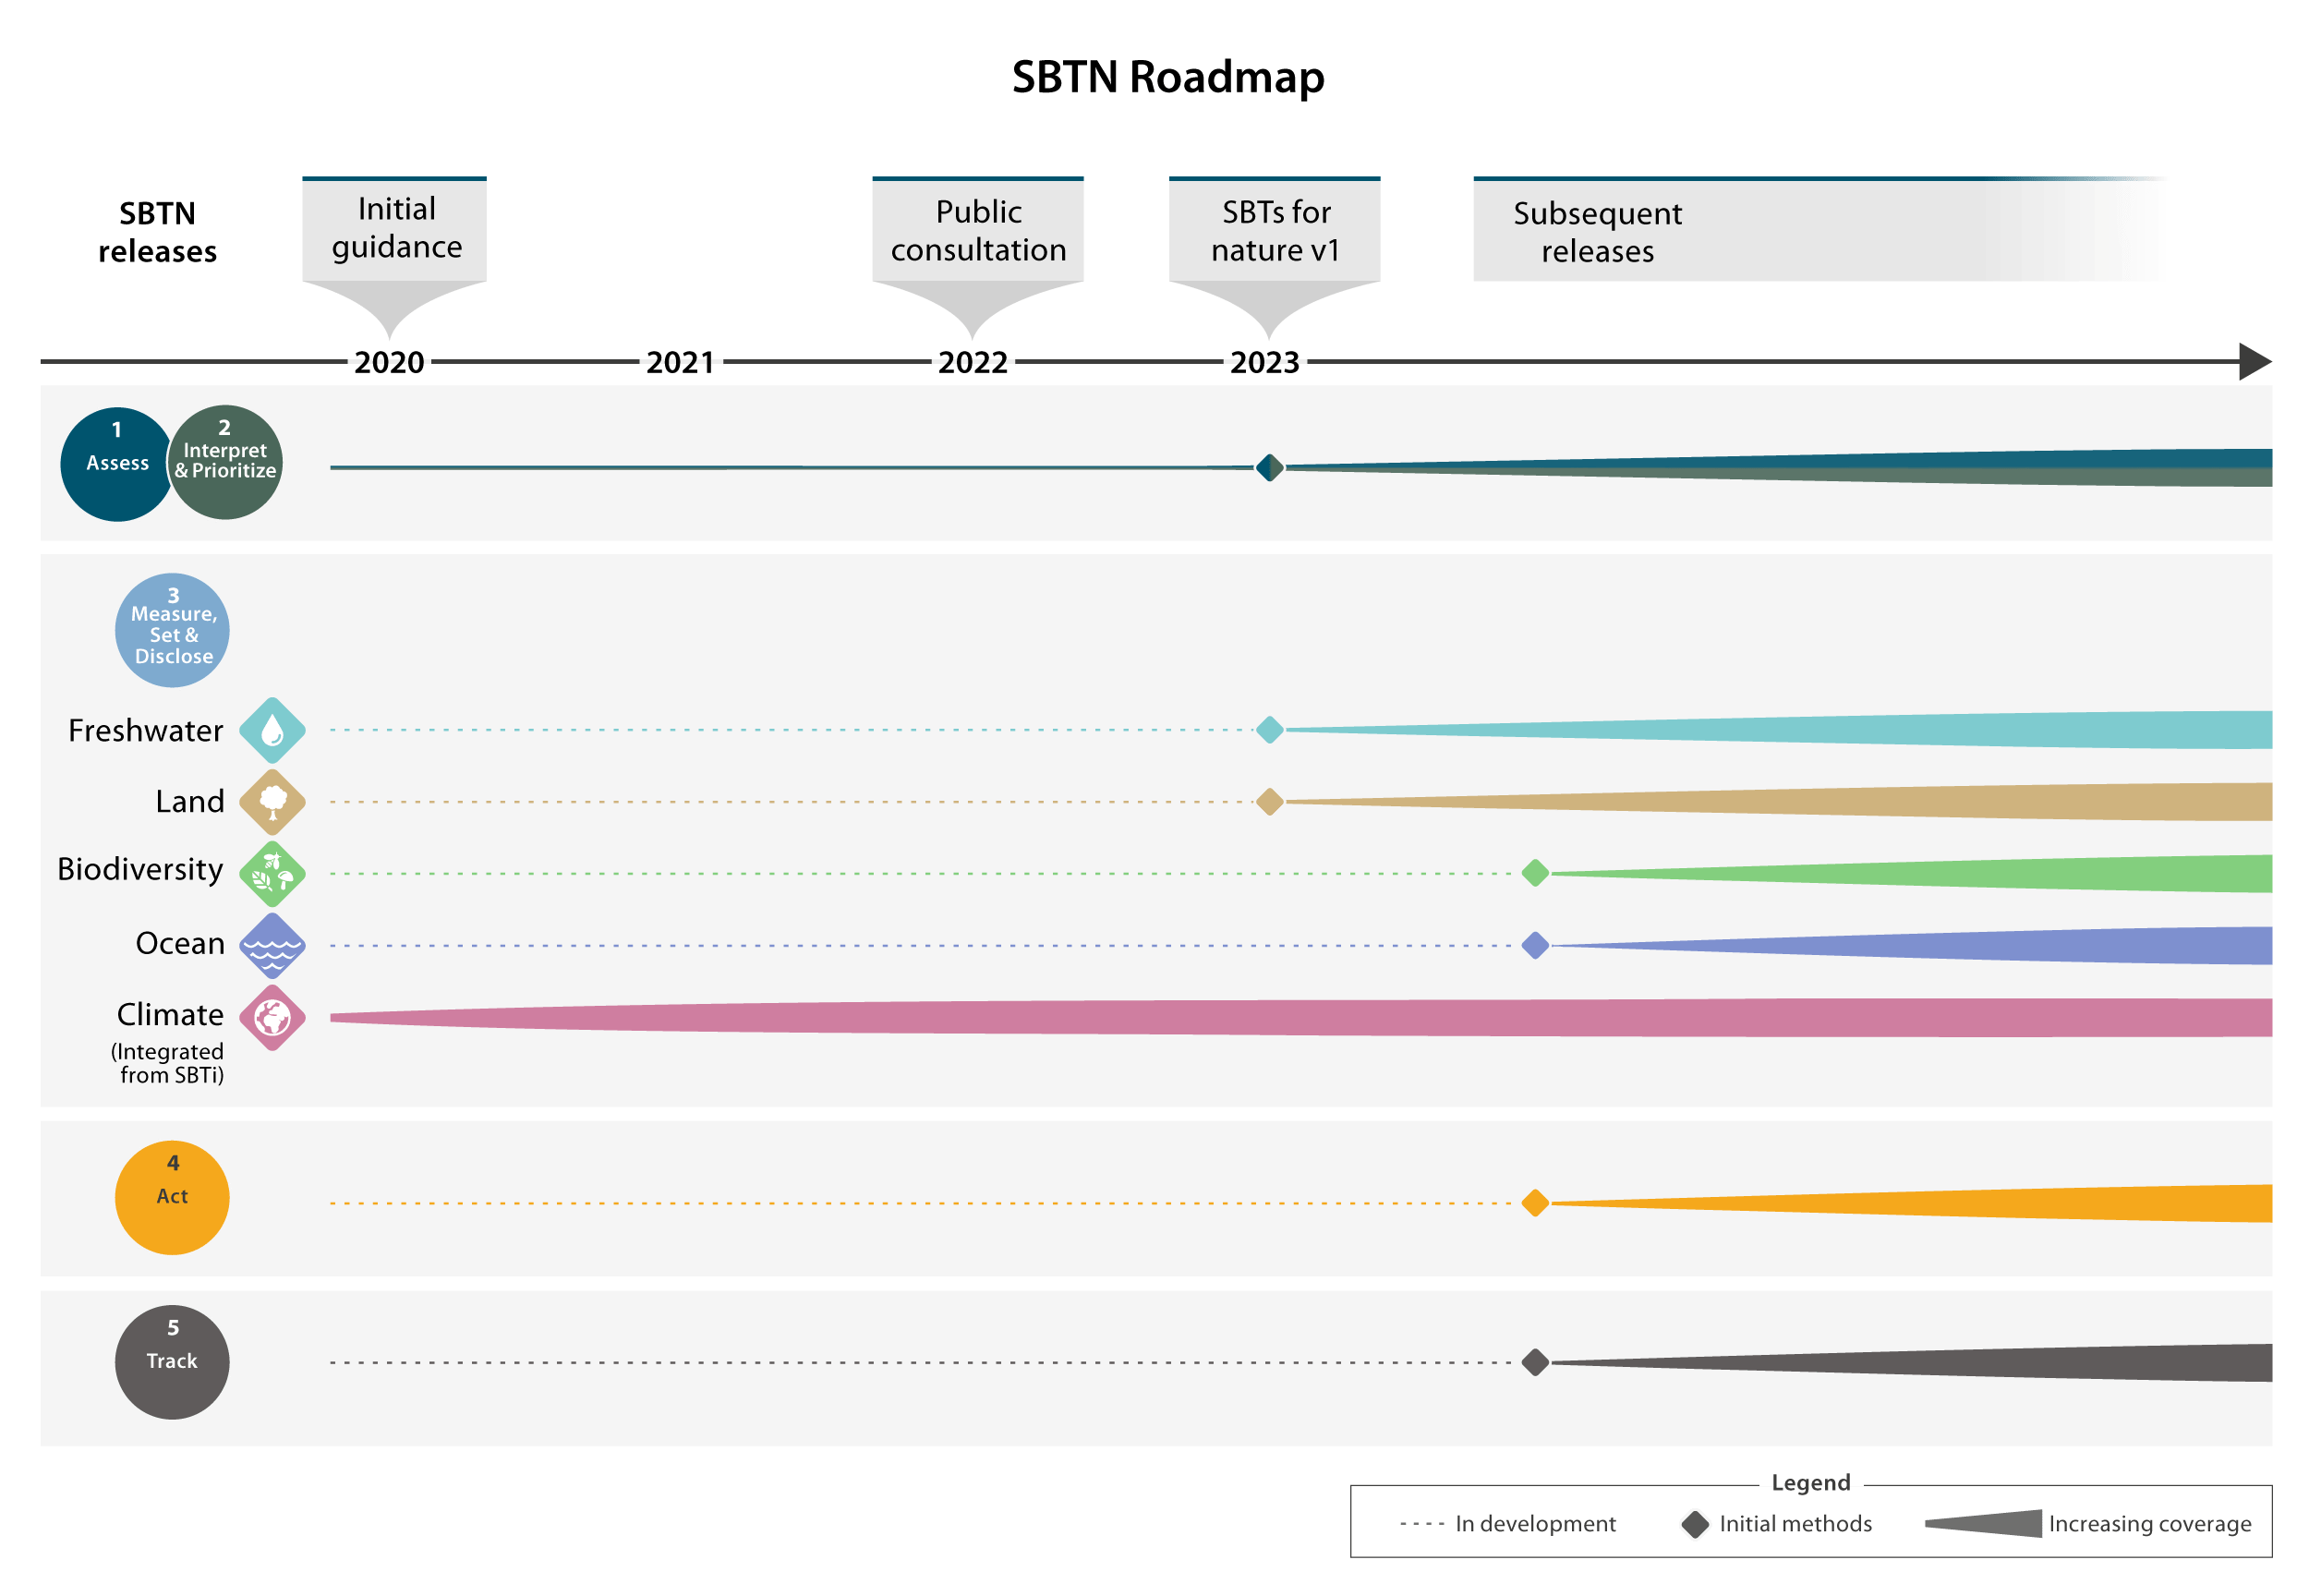Click the Public consultation release banner

(977, 232)
